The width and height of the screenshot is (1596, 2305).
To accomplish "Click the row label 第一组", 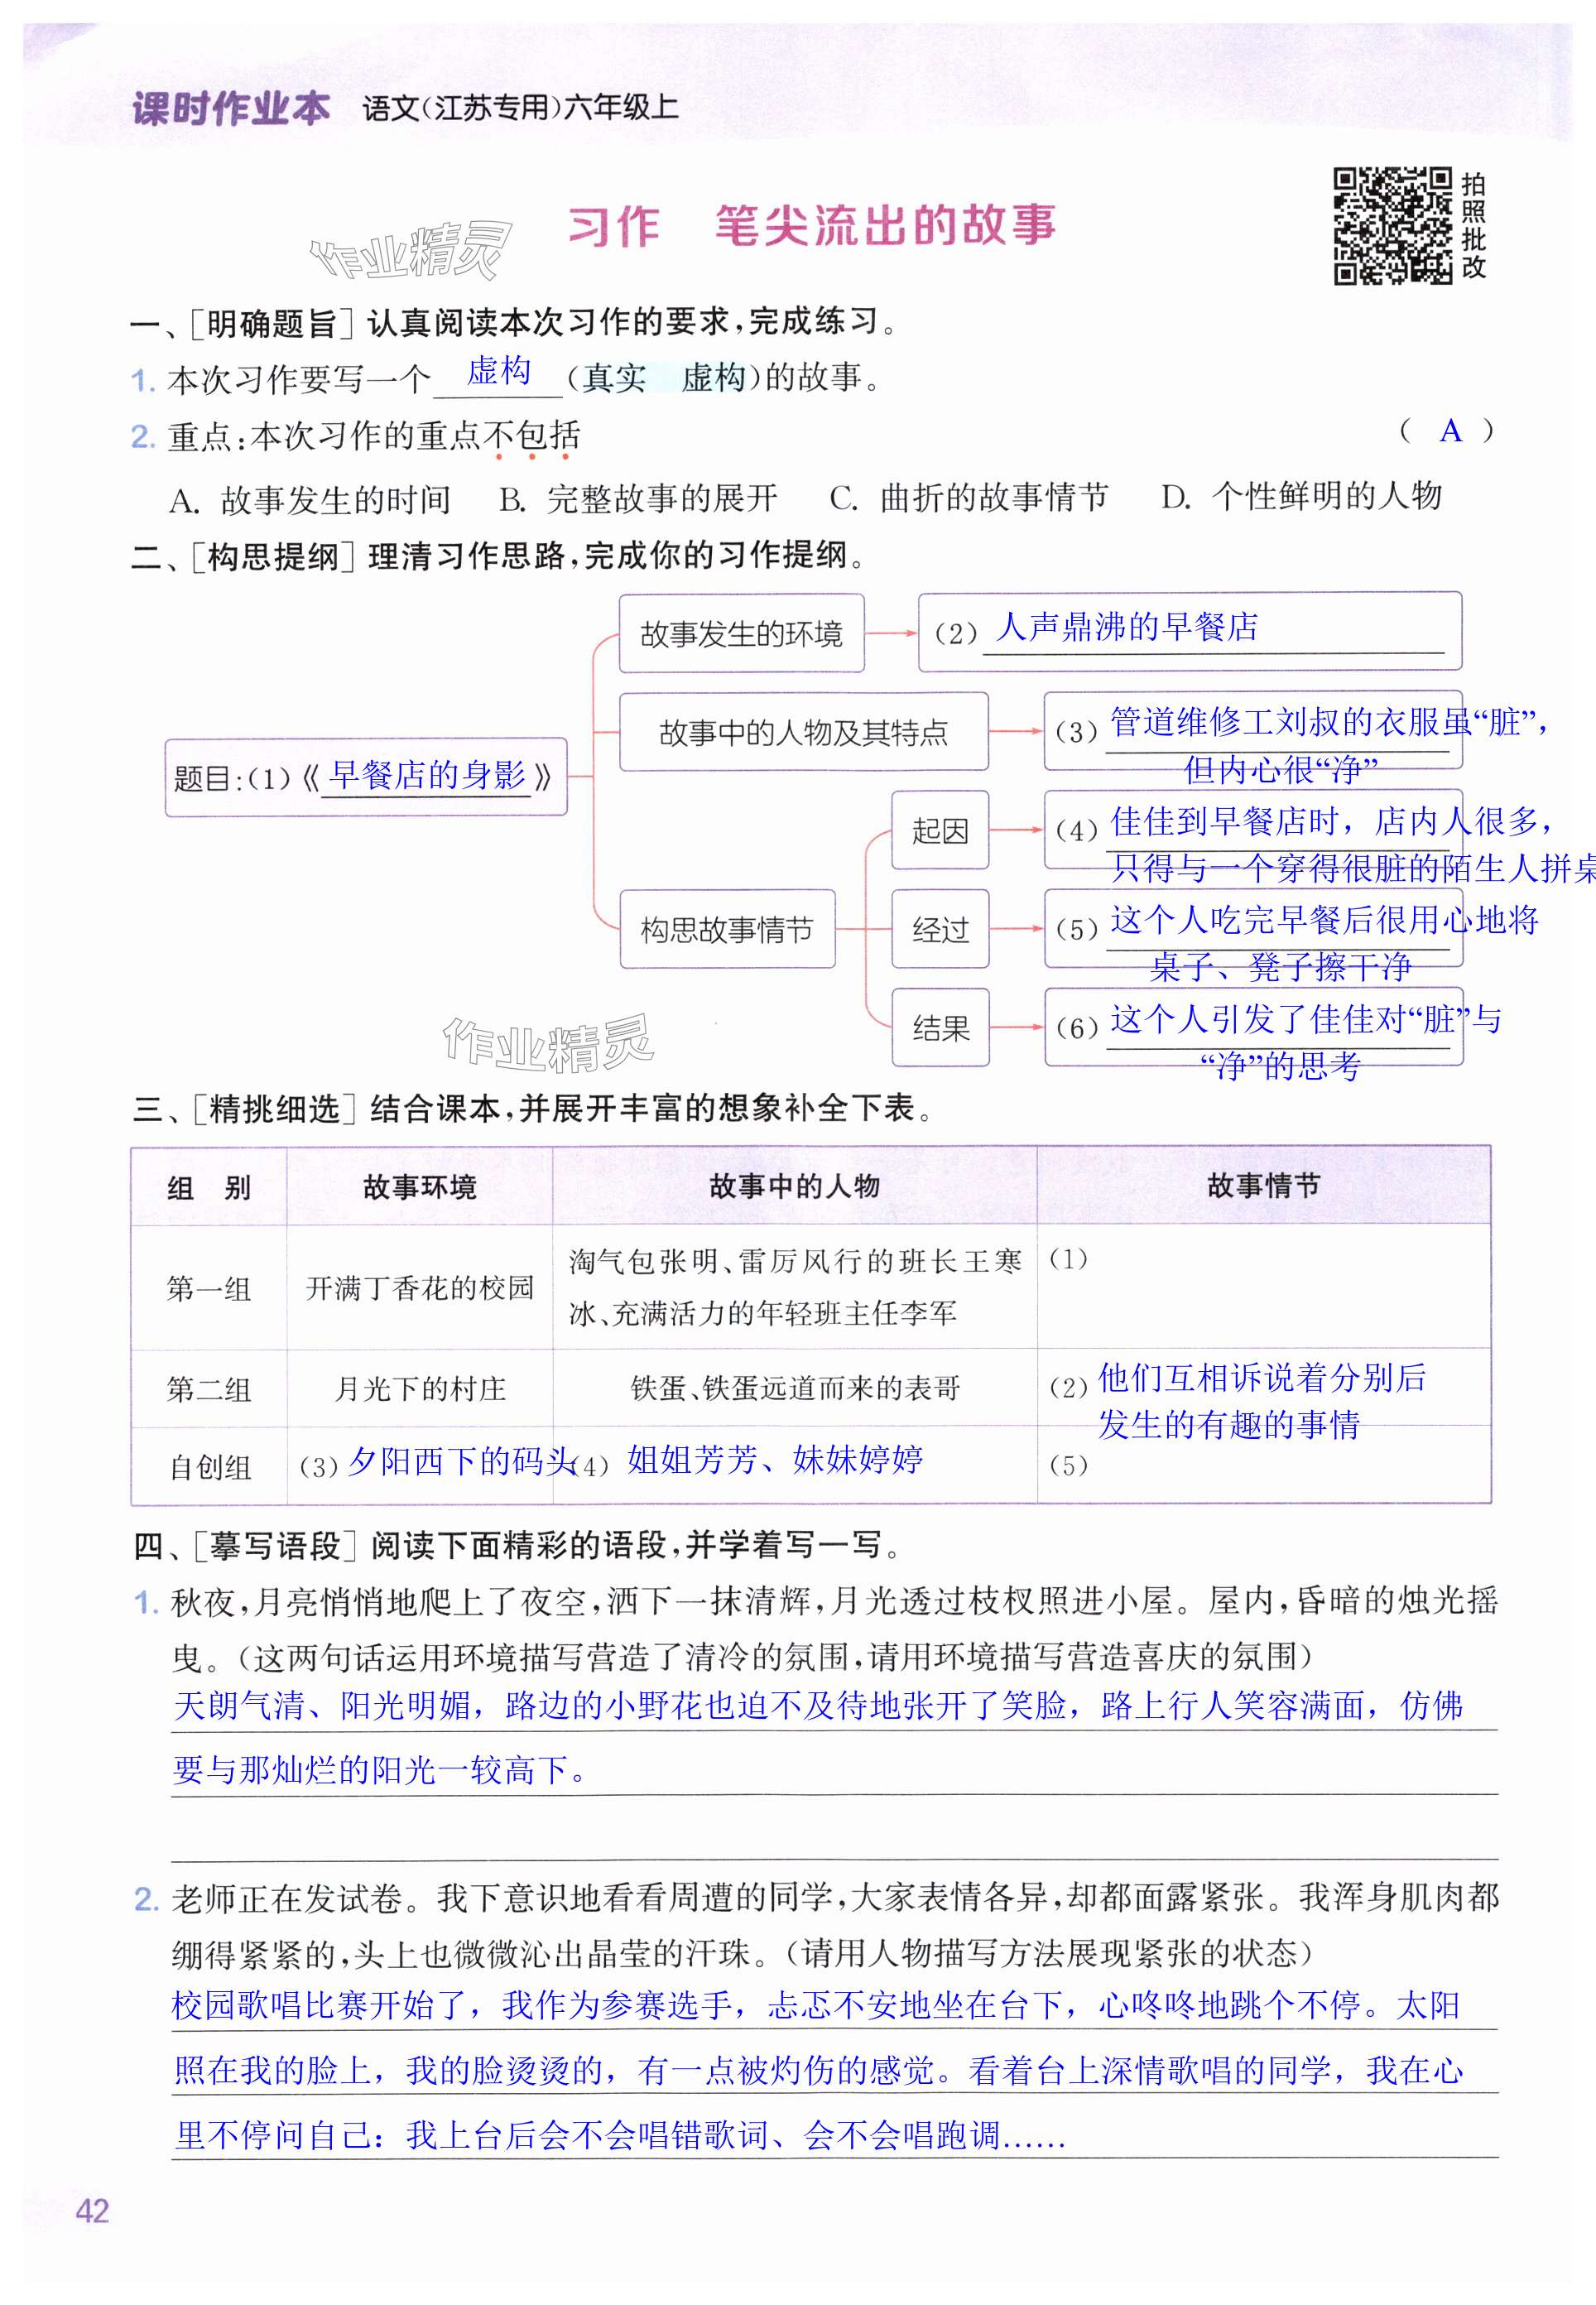I will tap(209, 1288).
